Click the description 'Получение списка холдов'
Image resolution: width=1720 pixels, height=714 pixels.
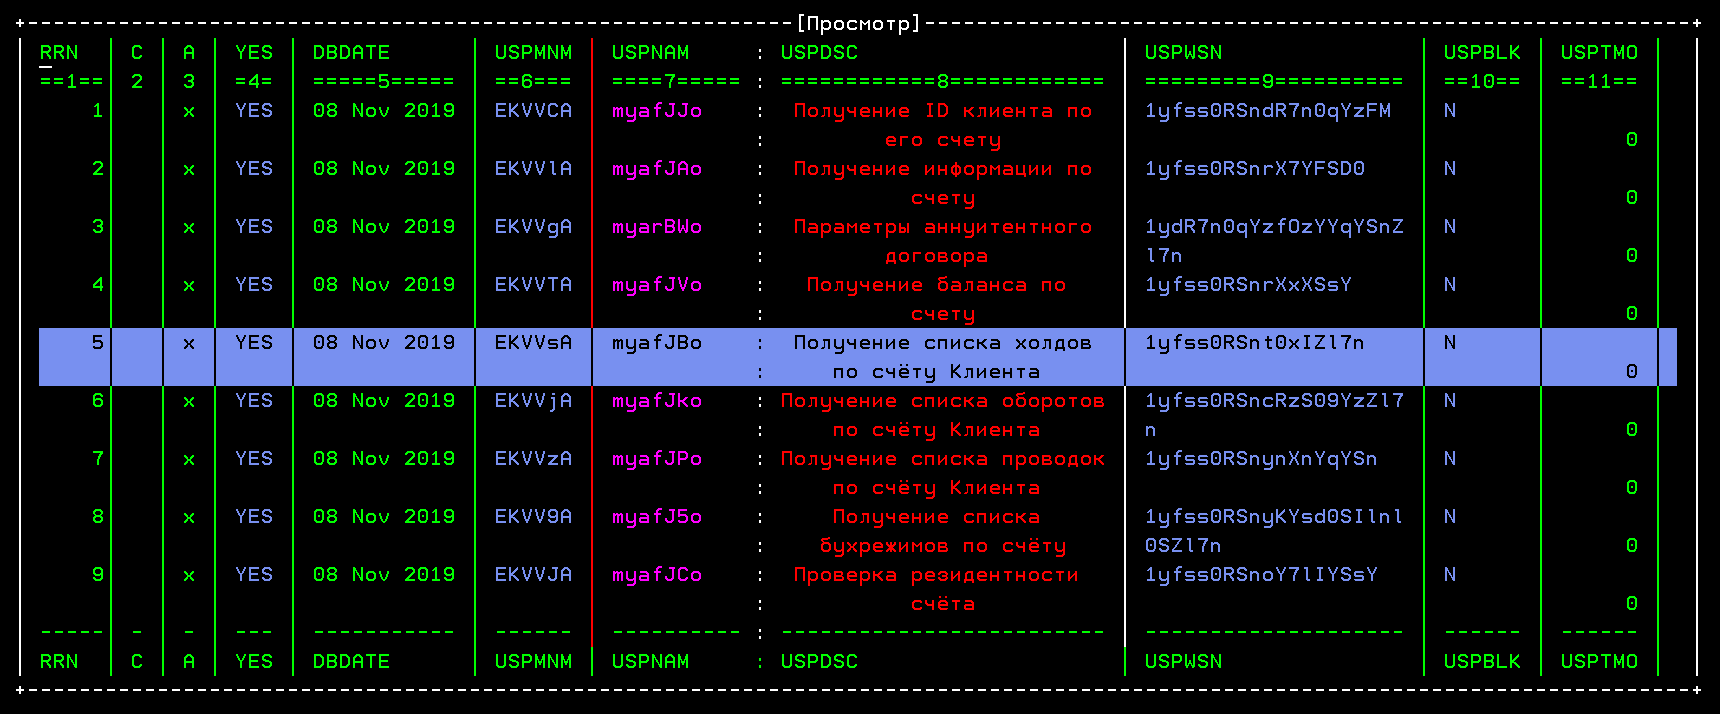pyautogui.click(x=943, y=343)
